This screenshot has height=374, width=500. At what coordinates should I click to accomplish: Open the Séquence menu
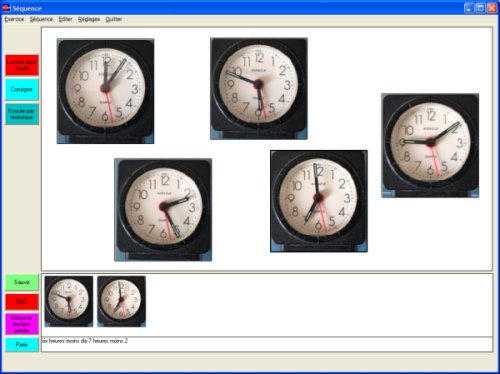tap(41, 19)
